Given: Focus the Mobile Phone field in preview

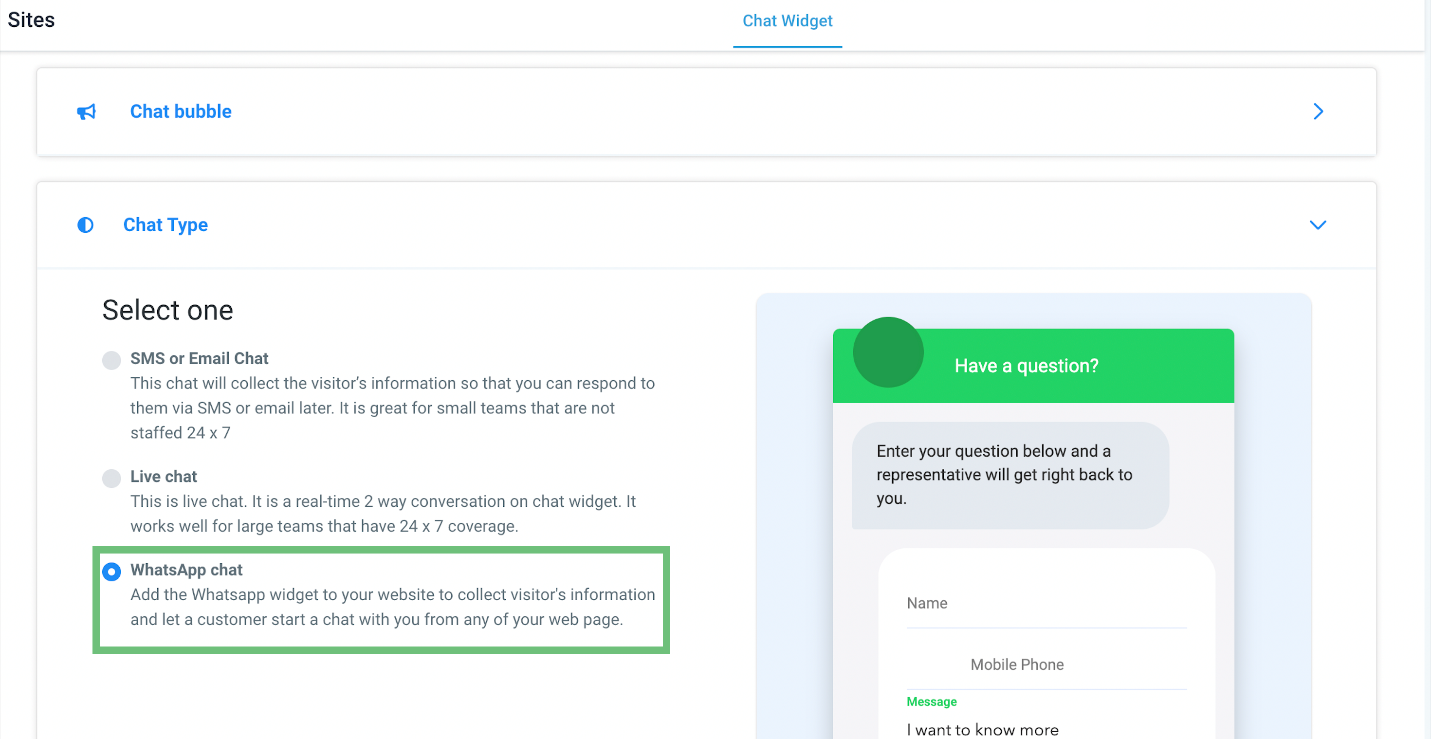Looking at the screenshot, I should tap(1046, 665).
